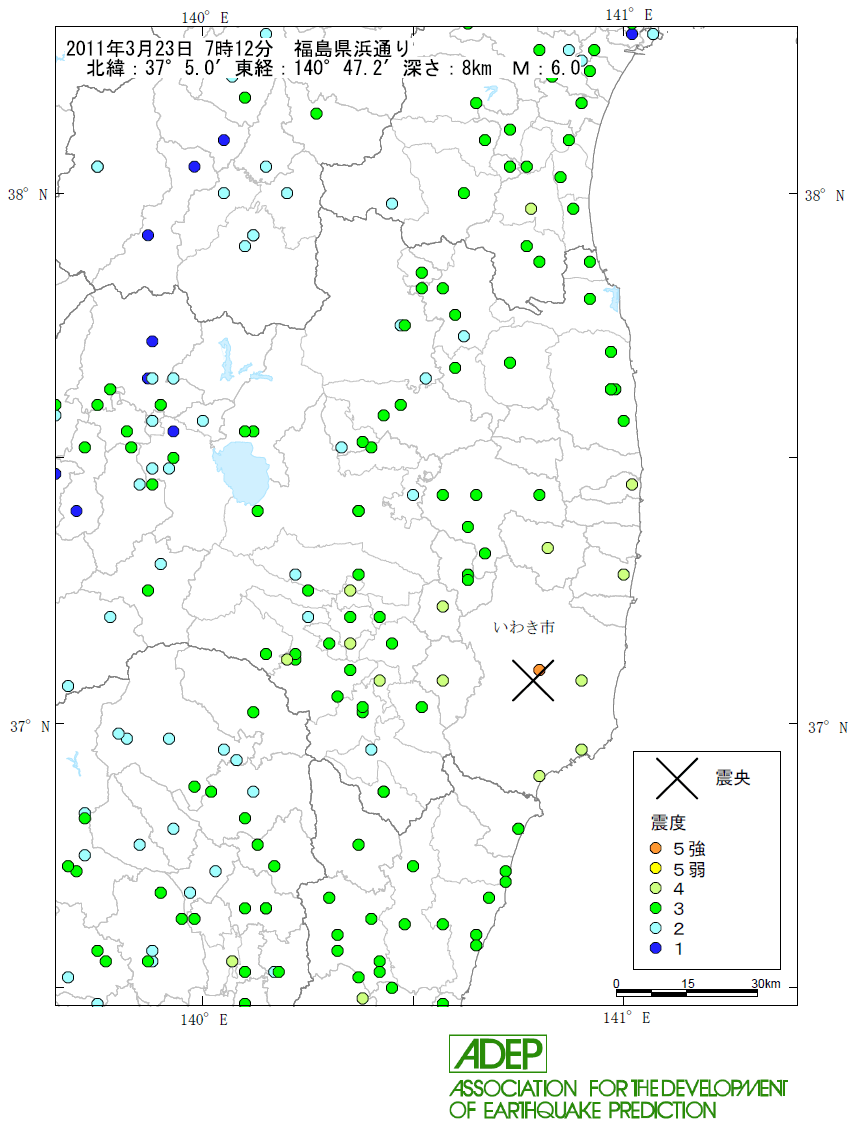854x1127 pixels.
Task: Click the 30km scale label
Action: tap(766, 983)
